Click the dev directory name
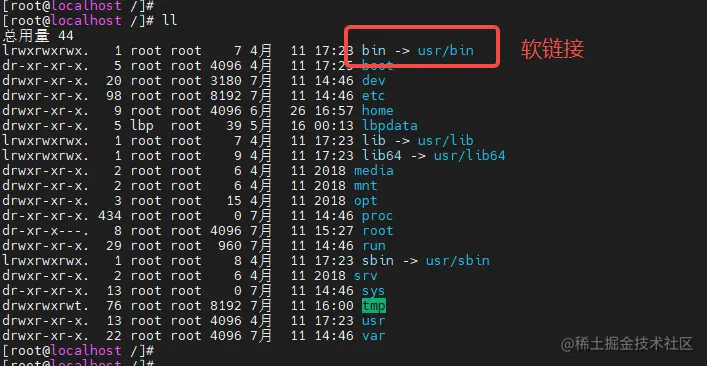The width and height of the screenshot is (707, 366). click(373, 81)
